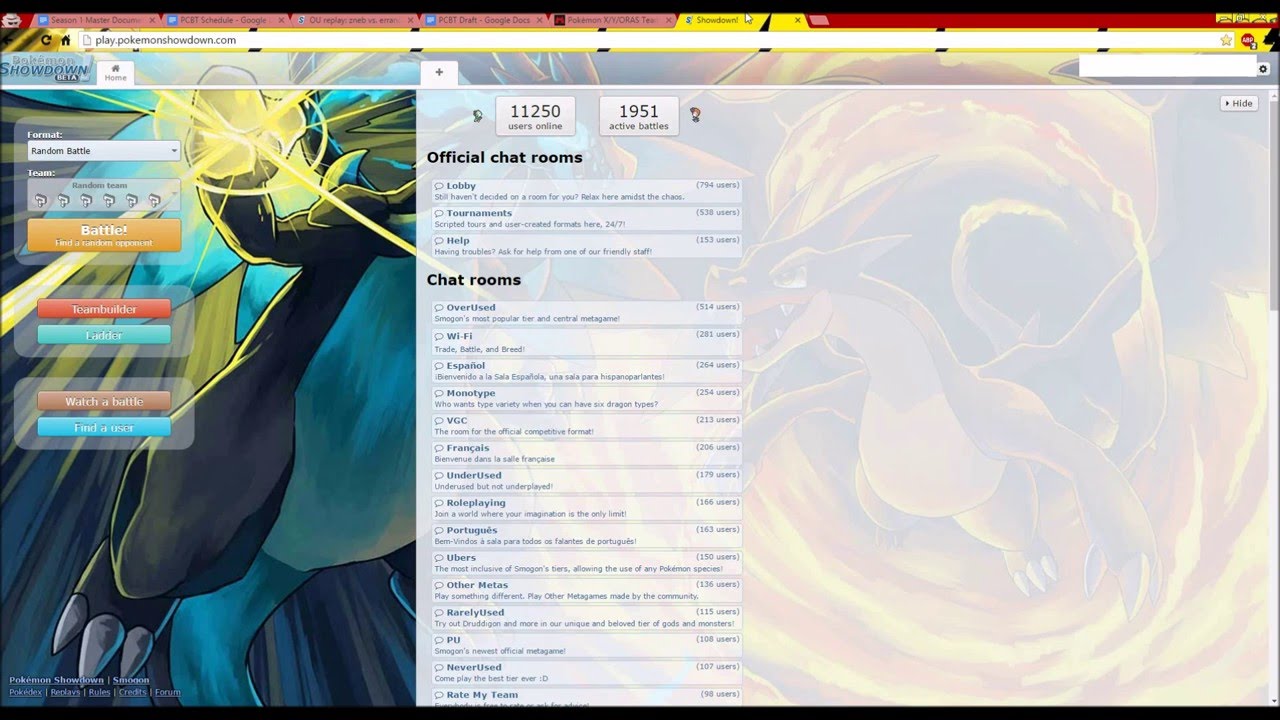Hide the rooms panel with Hide button

coord(1238,103)
